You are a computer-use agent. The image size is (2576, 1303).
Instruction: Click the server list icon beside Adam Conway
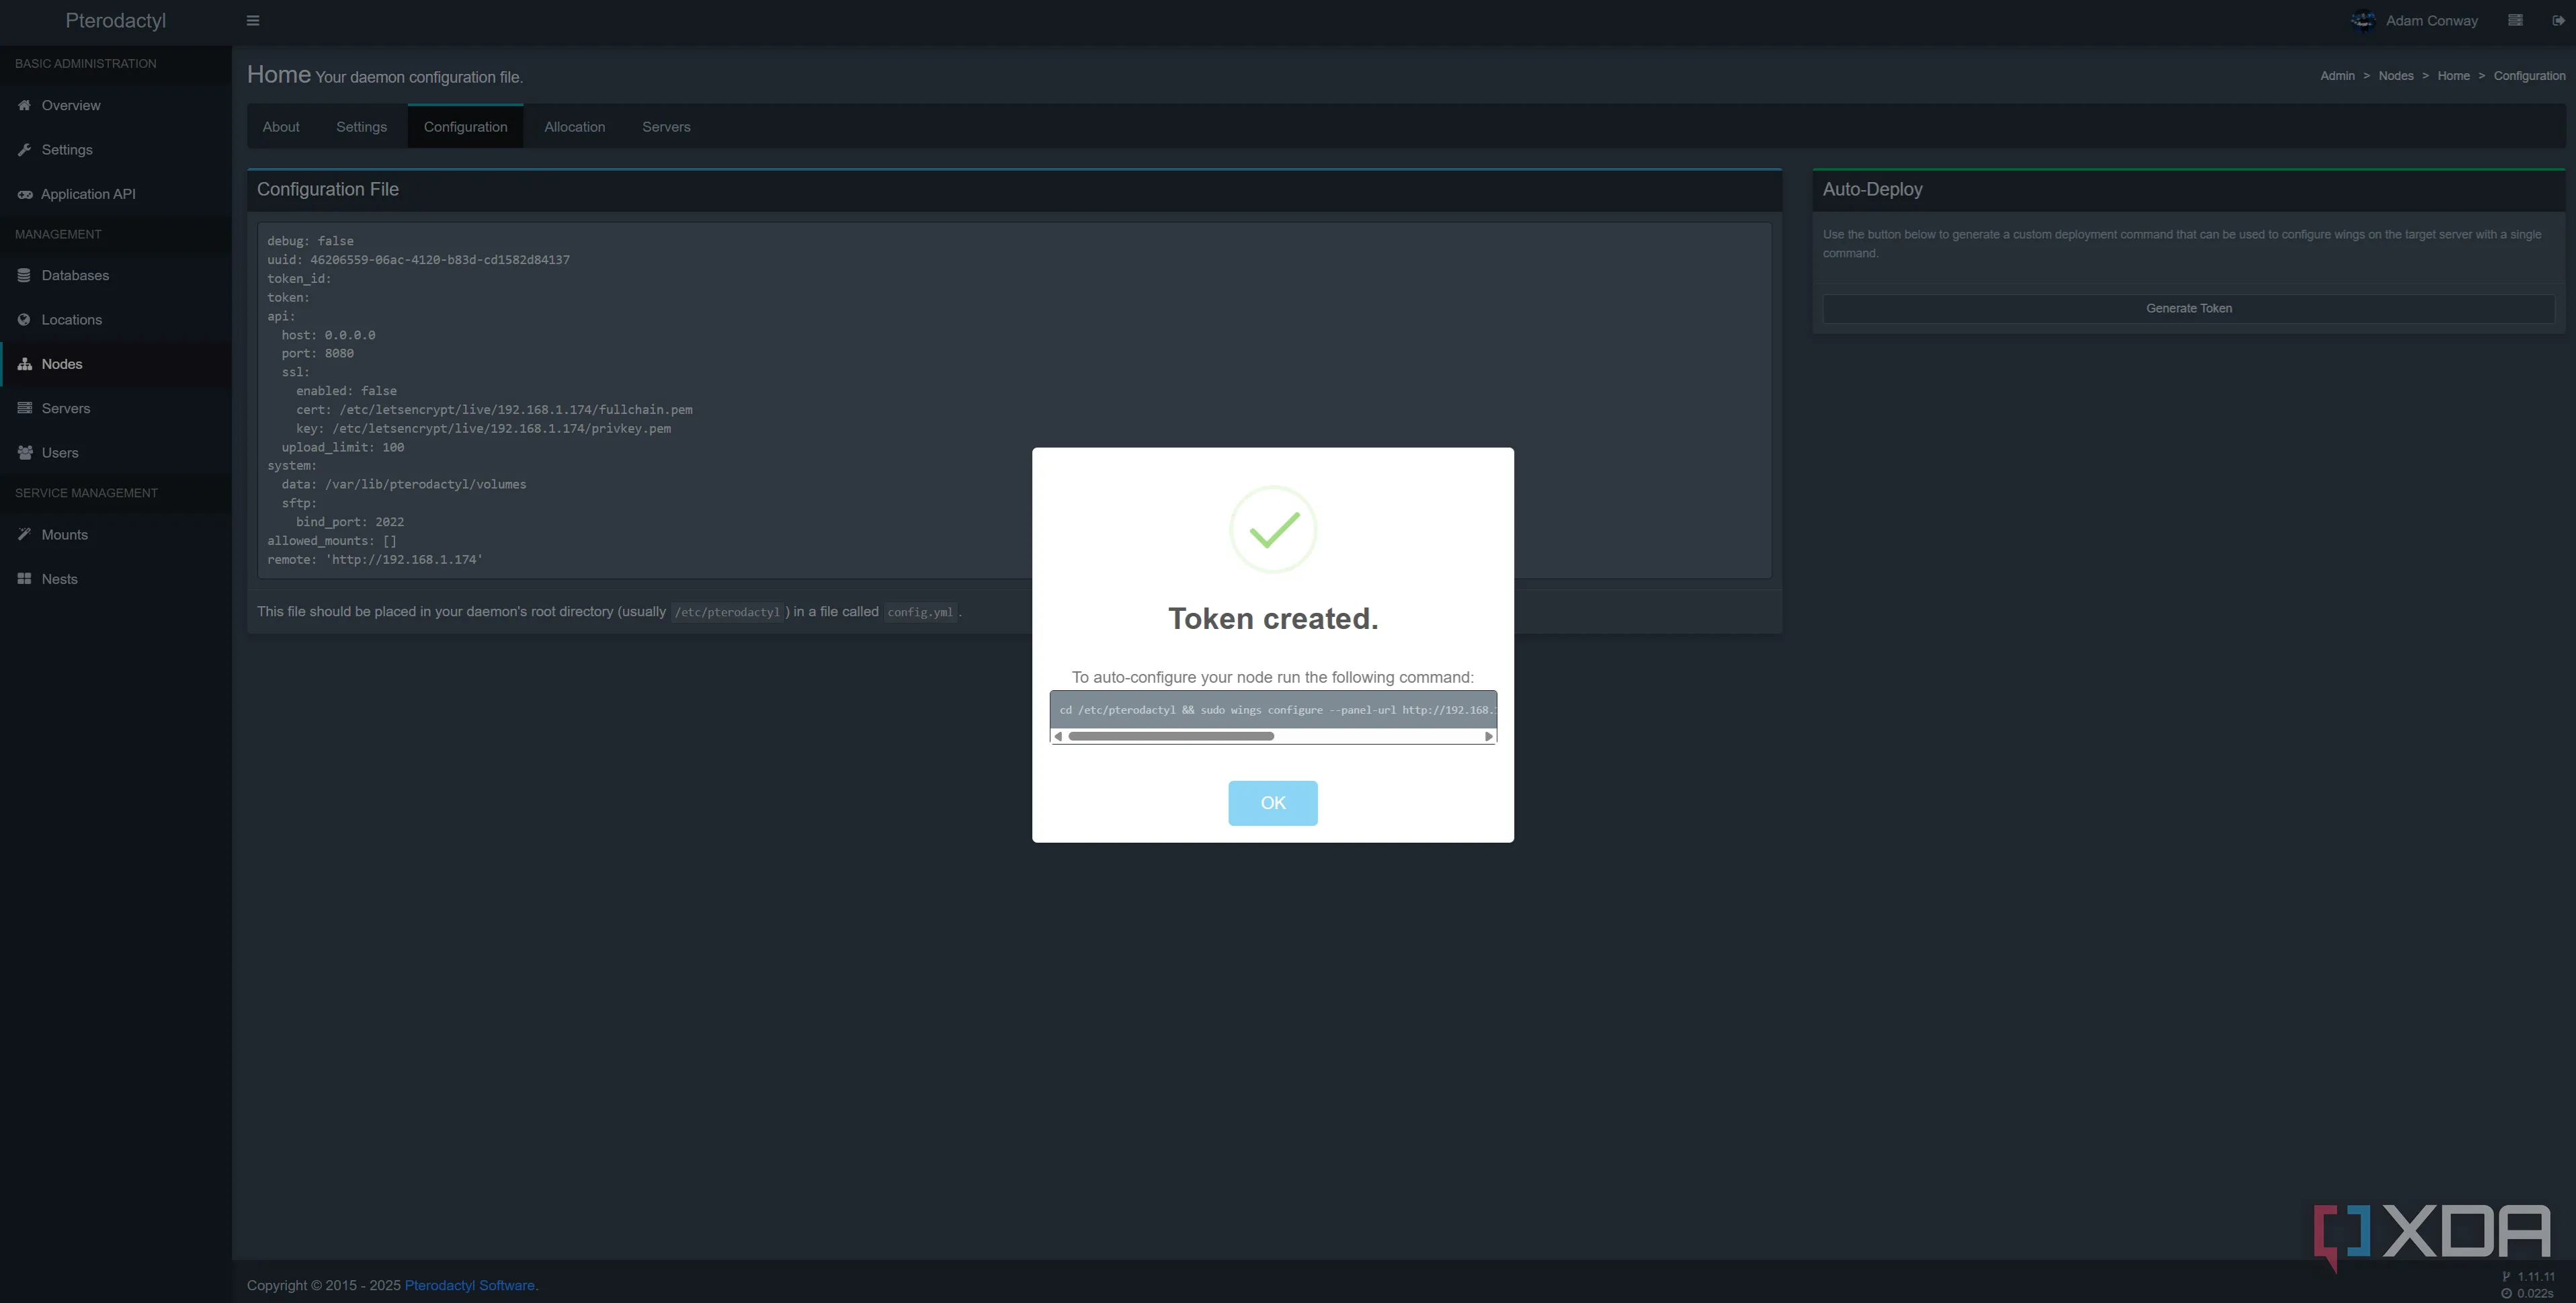pos(2515,20)
